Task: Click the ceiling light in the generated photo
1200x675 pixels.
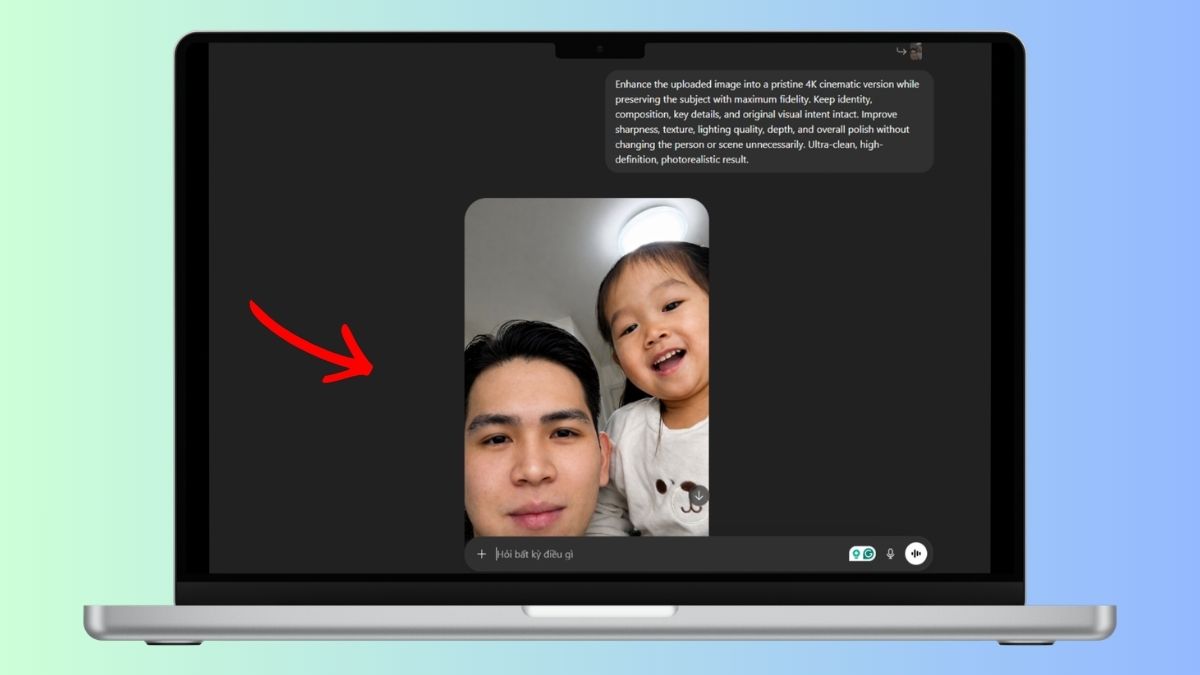Action: tap(652, 228)
